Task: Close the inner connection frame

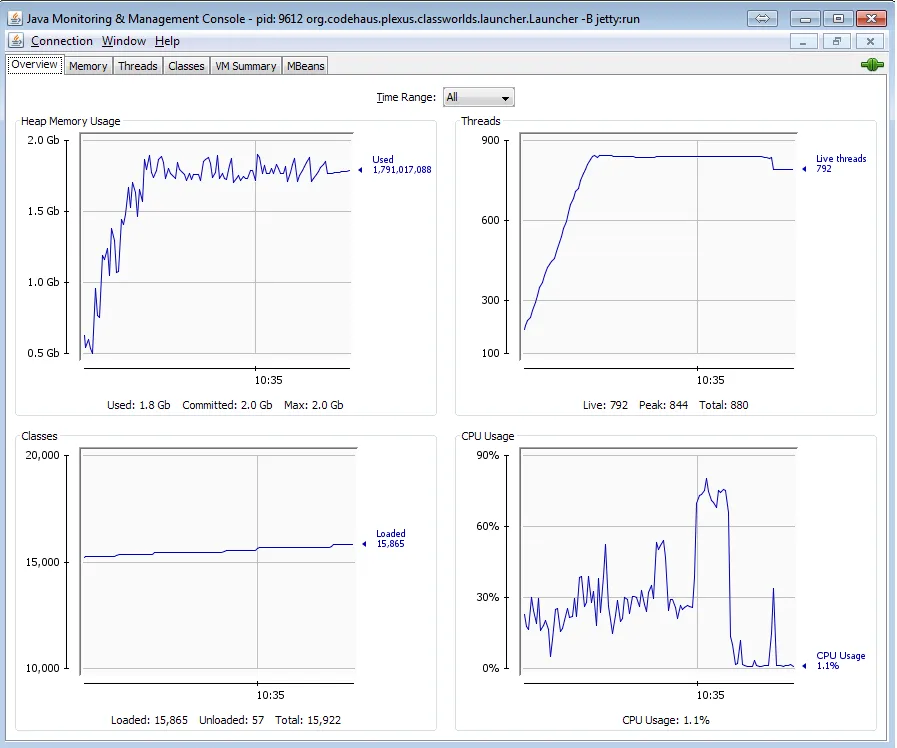Action: point(870,41)
